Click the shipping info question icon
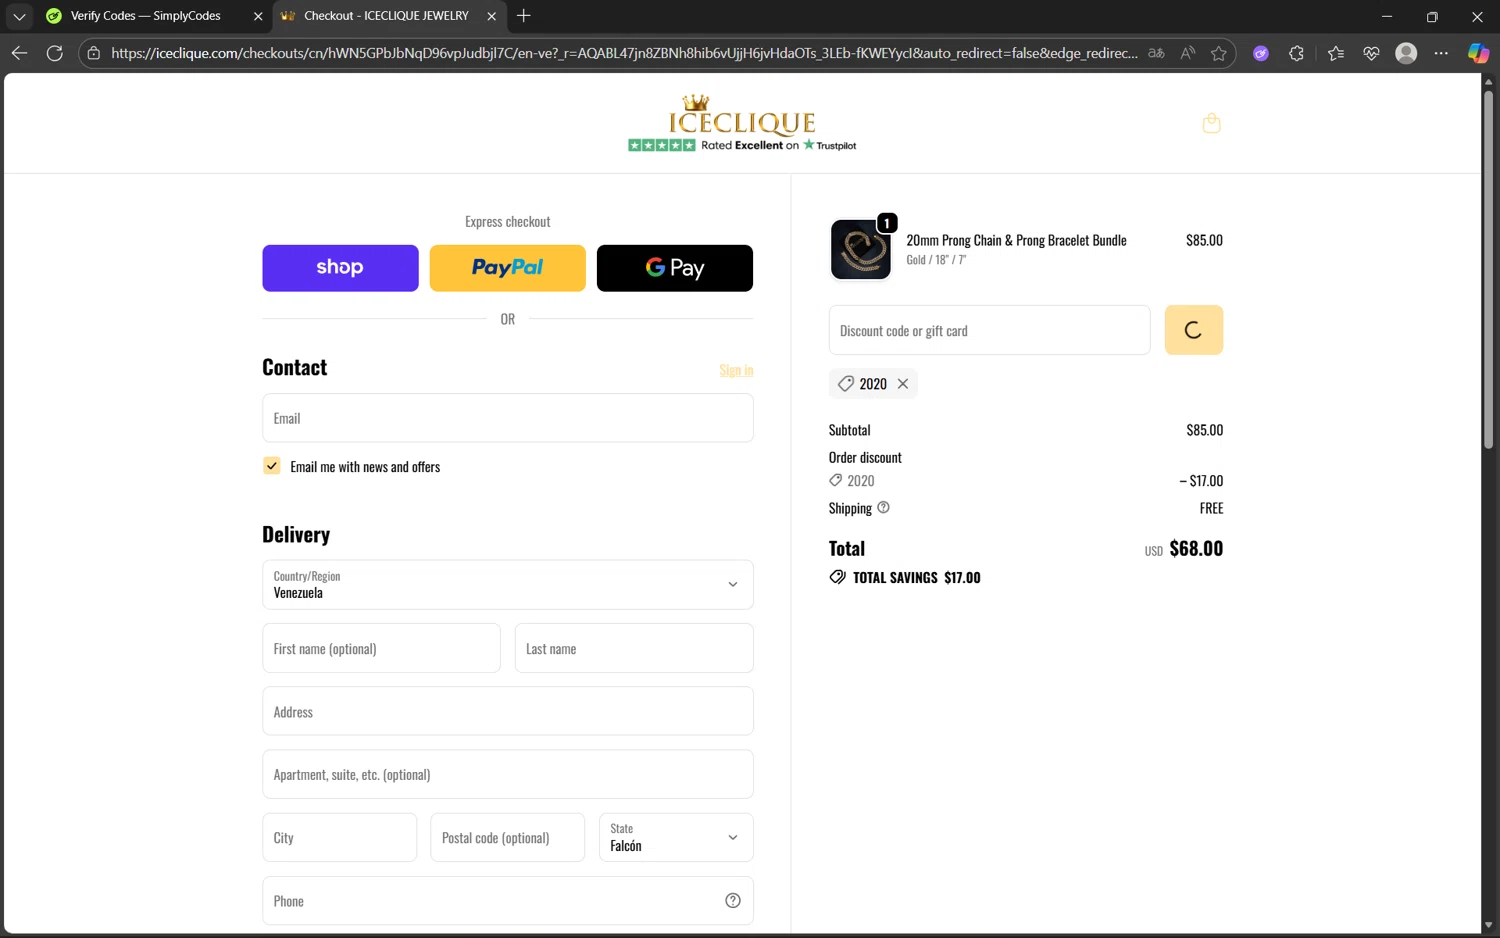Screen dimensions: 1500x938 point(883,508)
